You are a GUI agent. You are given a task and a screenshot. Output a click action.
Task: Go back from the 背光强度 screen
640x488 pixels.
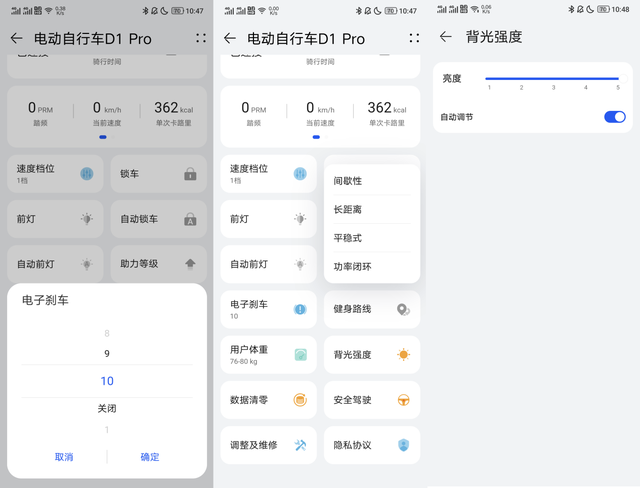tap(446, 37)
